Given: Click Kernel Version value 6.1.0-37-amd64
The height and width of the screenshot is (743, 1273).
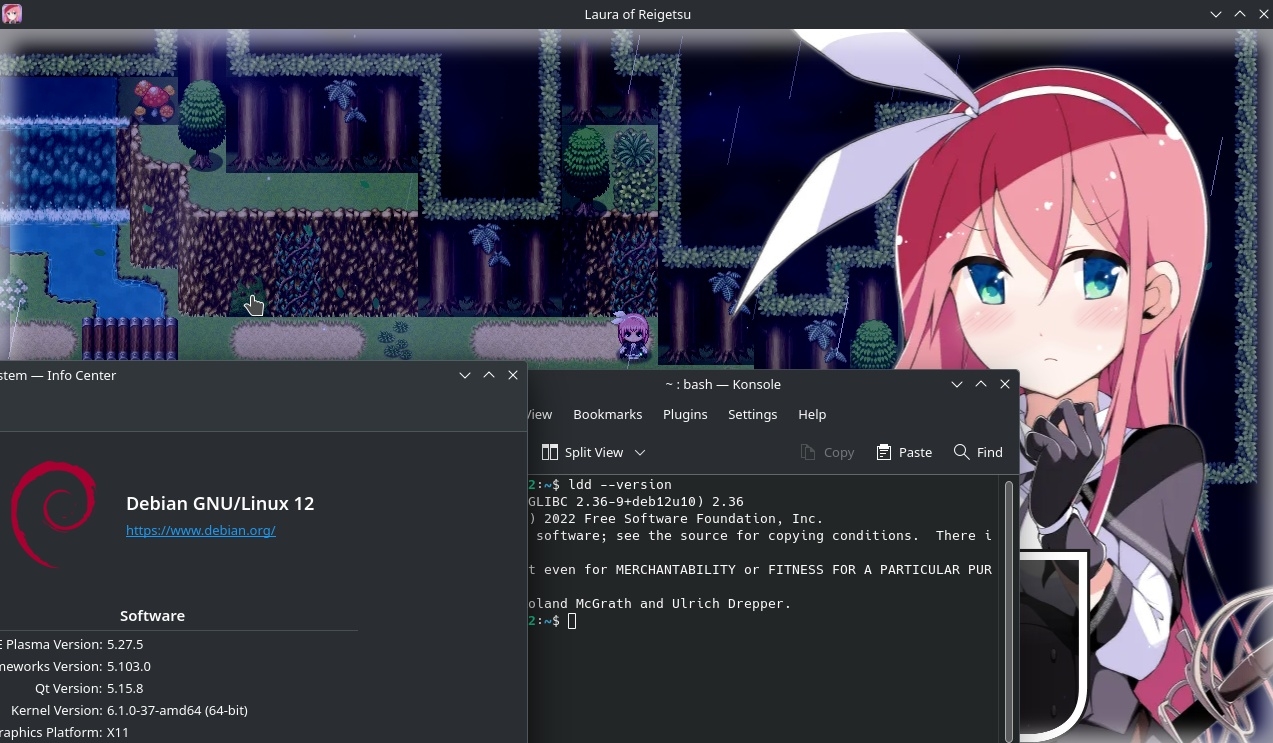Looking at the screenshot, I should click(x=177, y=711).
